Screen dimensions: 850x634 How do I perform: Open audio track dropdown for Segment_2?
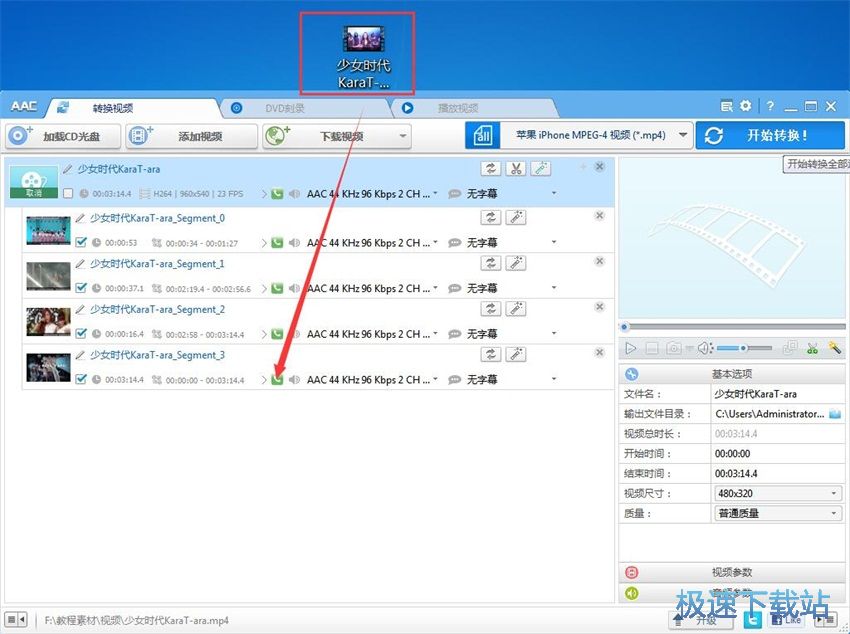tap(435, 333)
